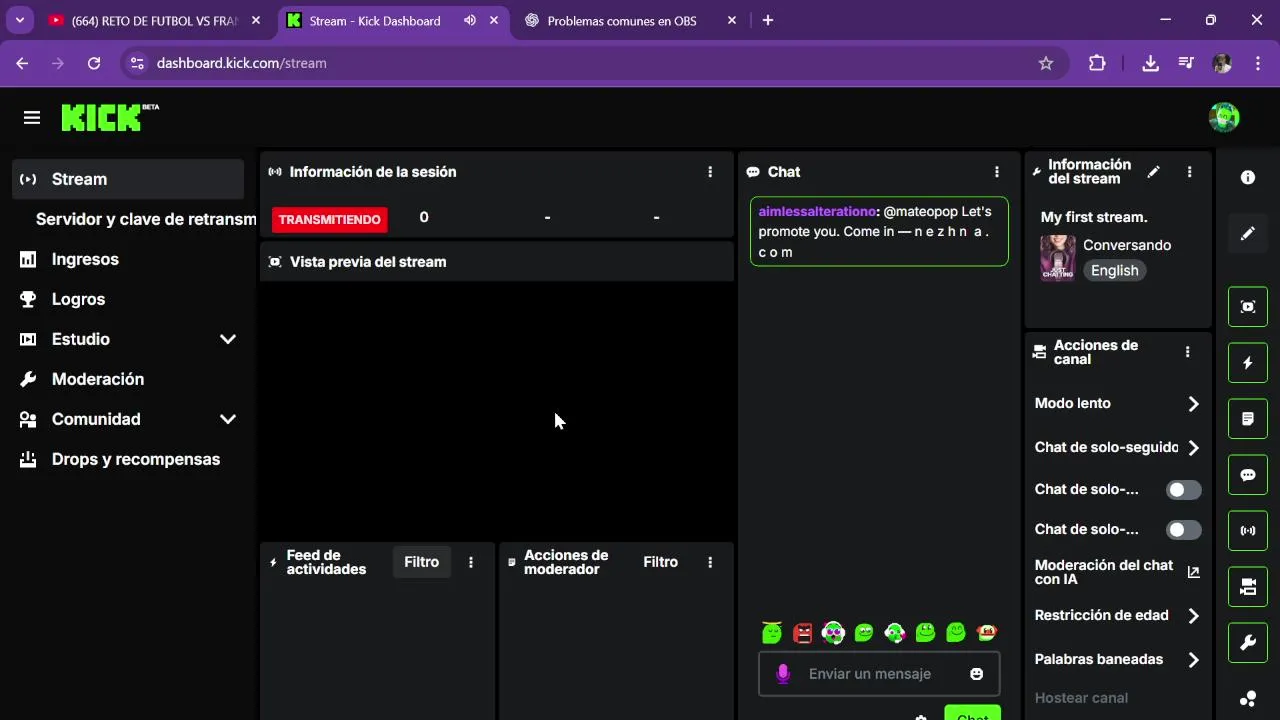The image size is (1280, 720).
Task: Toggle first Chat de solo-... switch
Action: tap(1184, 490)
